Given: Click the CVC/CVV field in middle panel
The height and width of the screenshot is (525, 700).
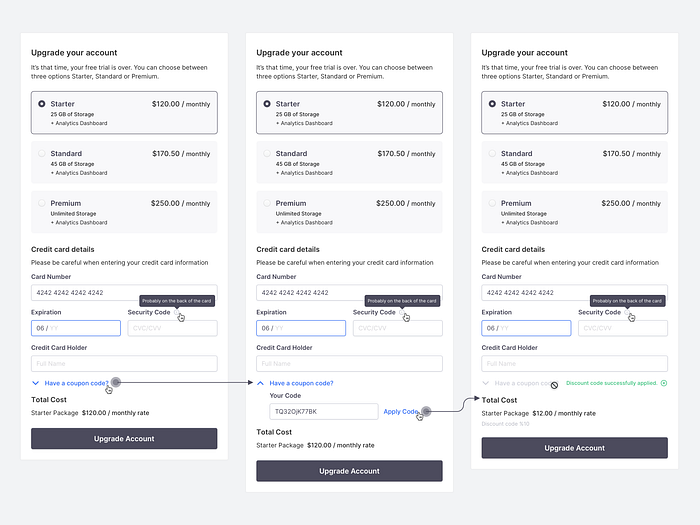Looking at the screenshot, I should [x=398, y=328].
